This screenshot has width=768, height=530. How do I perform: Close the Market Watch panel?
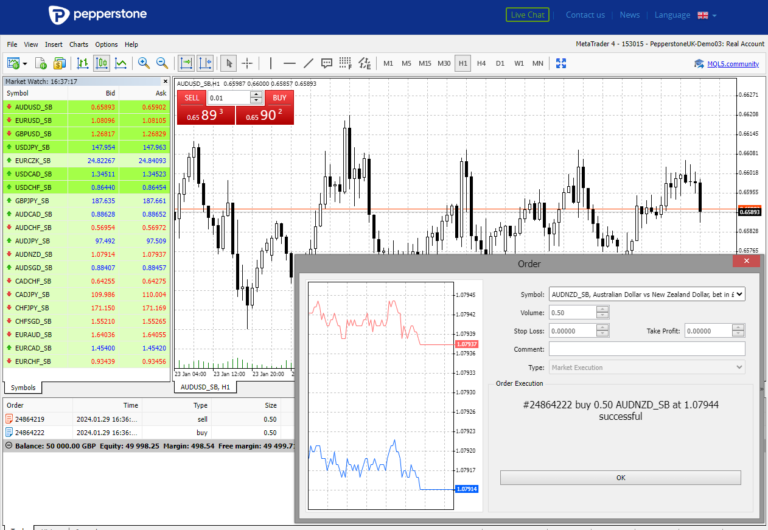(x=165, y=81)
